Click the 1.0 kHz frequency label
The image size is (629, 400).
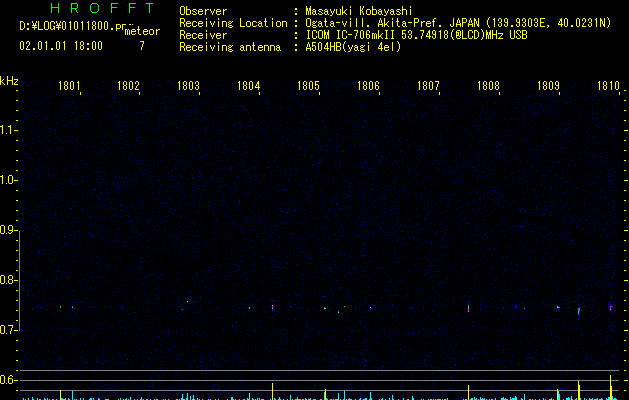[x=8, y=180]
